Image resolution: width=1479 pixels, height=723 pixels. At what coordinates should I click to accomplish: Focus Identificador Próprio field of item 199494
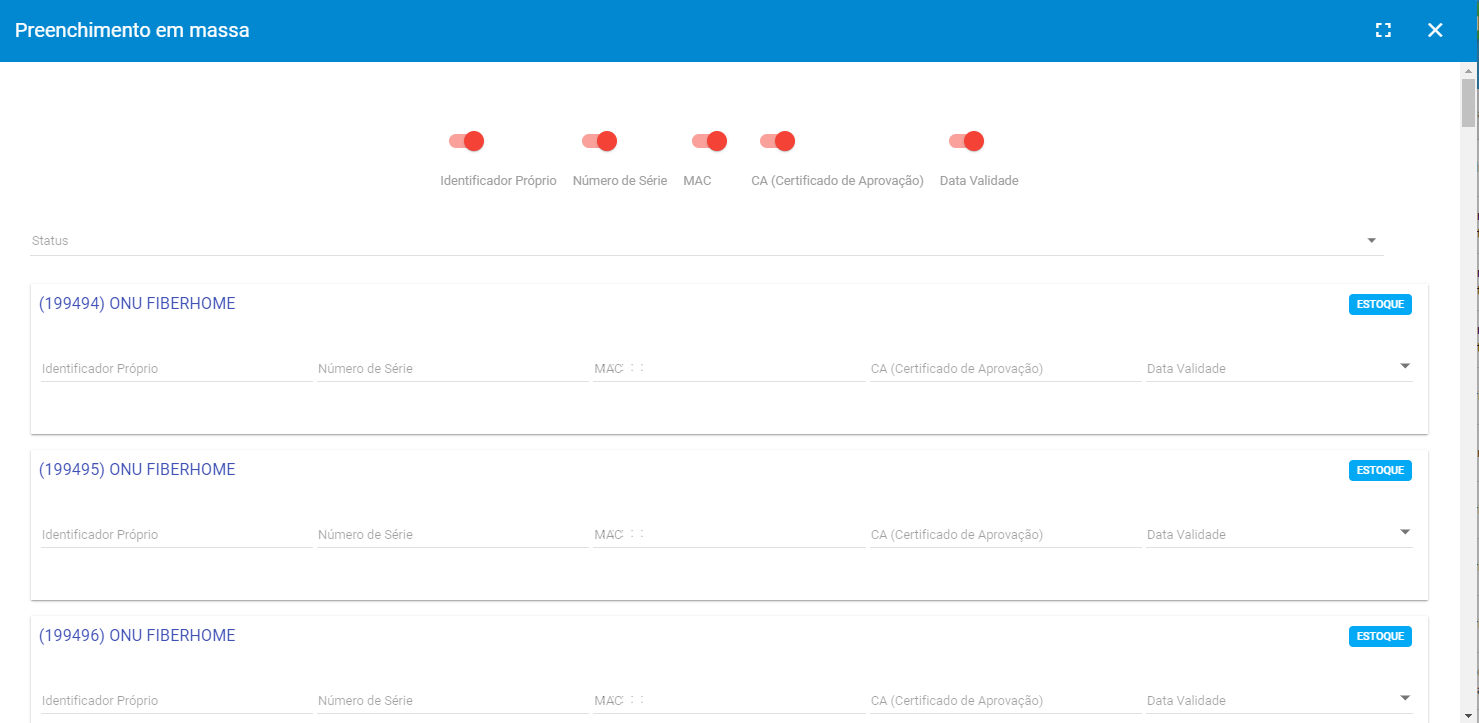pos(176,368)
